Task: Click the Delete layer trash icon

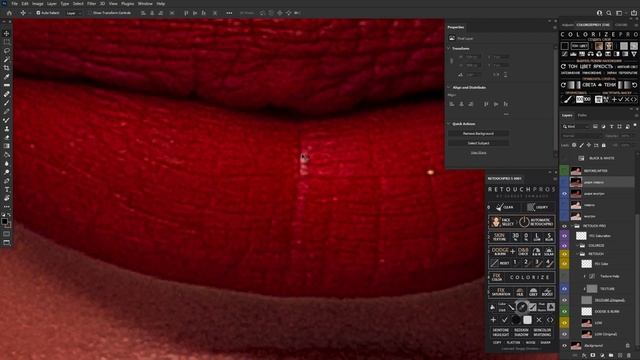Action: tap(629, 356)
